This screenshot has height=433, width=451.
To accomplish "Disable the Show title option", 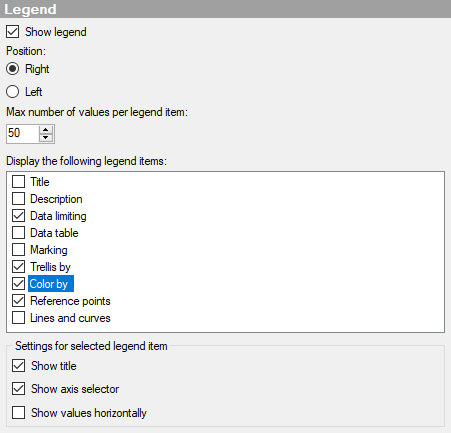I will pyautogui.click(x=18, y=366).
